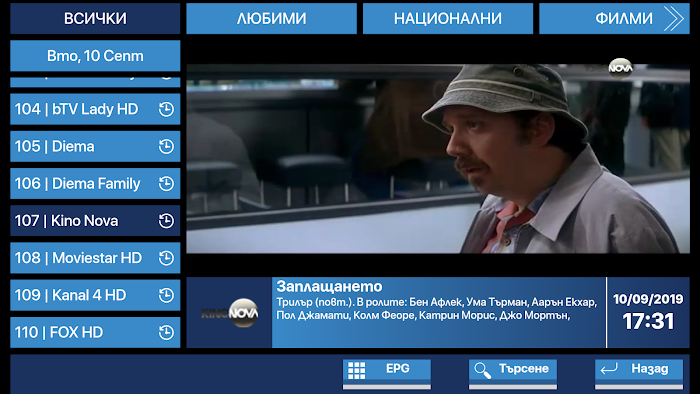
Task: Open Търсене search
Action: (512, 374)
